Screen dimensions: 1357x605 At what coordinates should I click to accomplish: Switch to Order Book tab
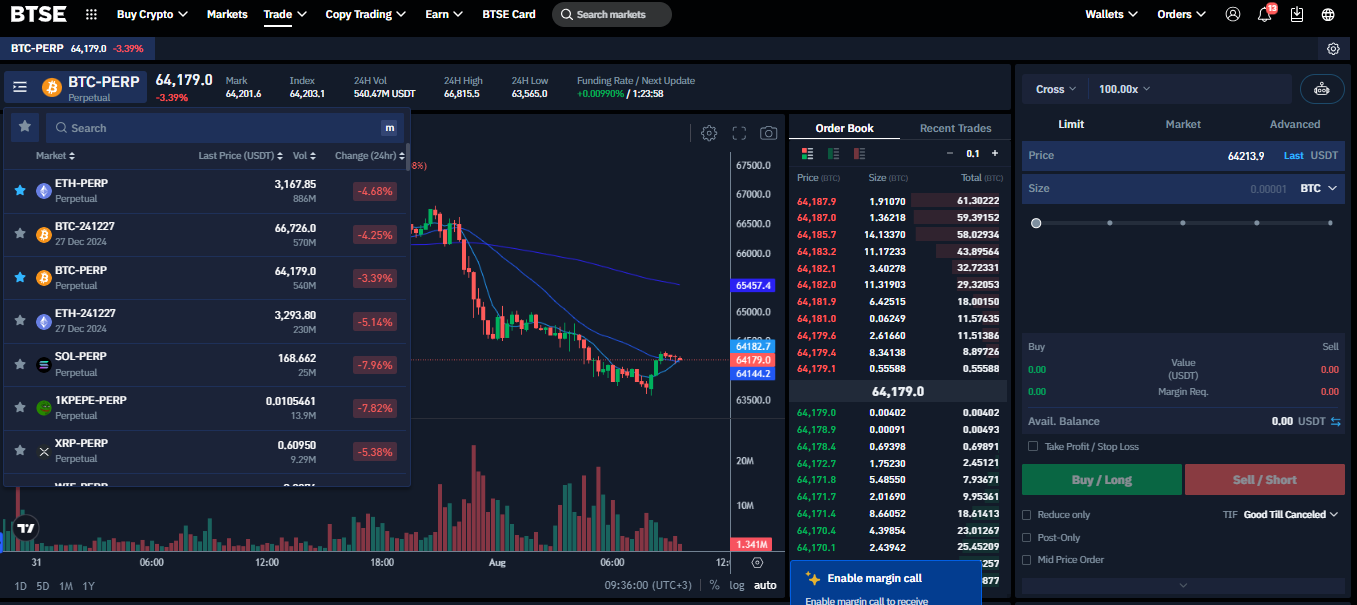844,128
